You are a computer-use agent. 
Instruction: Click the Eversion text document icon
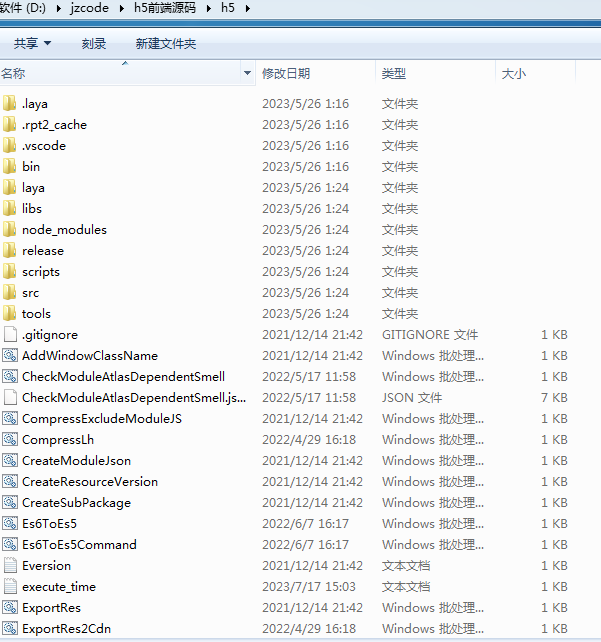click(x=10, y=565)
